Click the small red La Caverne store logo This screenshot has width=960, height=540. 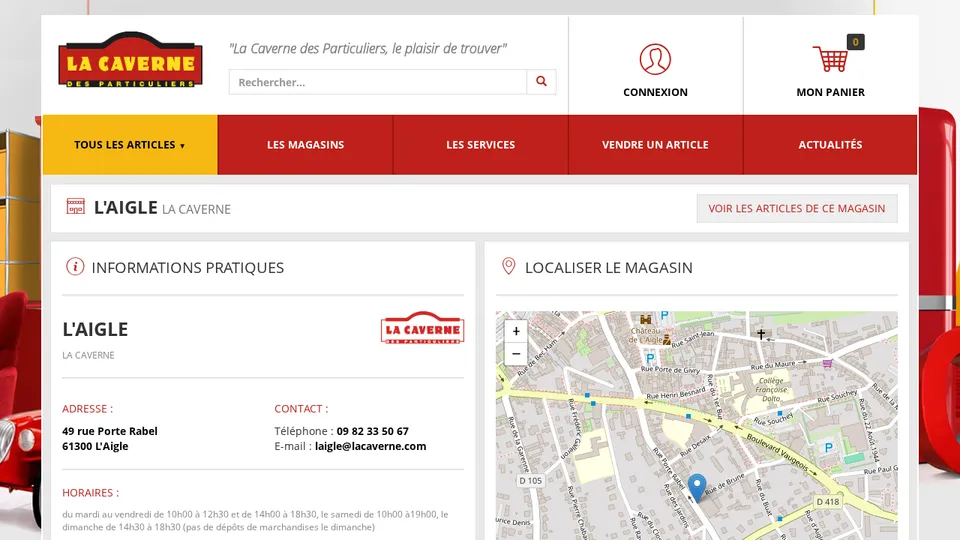coord(422,328)
